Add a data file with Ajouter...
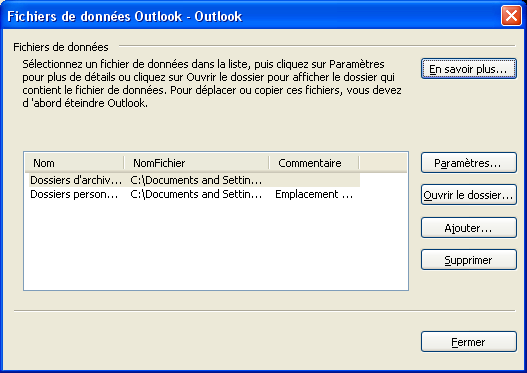527x373 pixels. (469, 228)
